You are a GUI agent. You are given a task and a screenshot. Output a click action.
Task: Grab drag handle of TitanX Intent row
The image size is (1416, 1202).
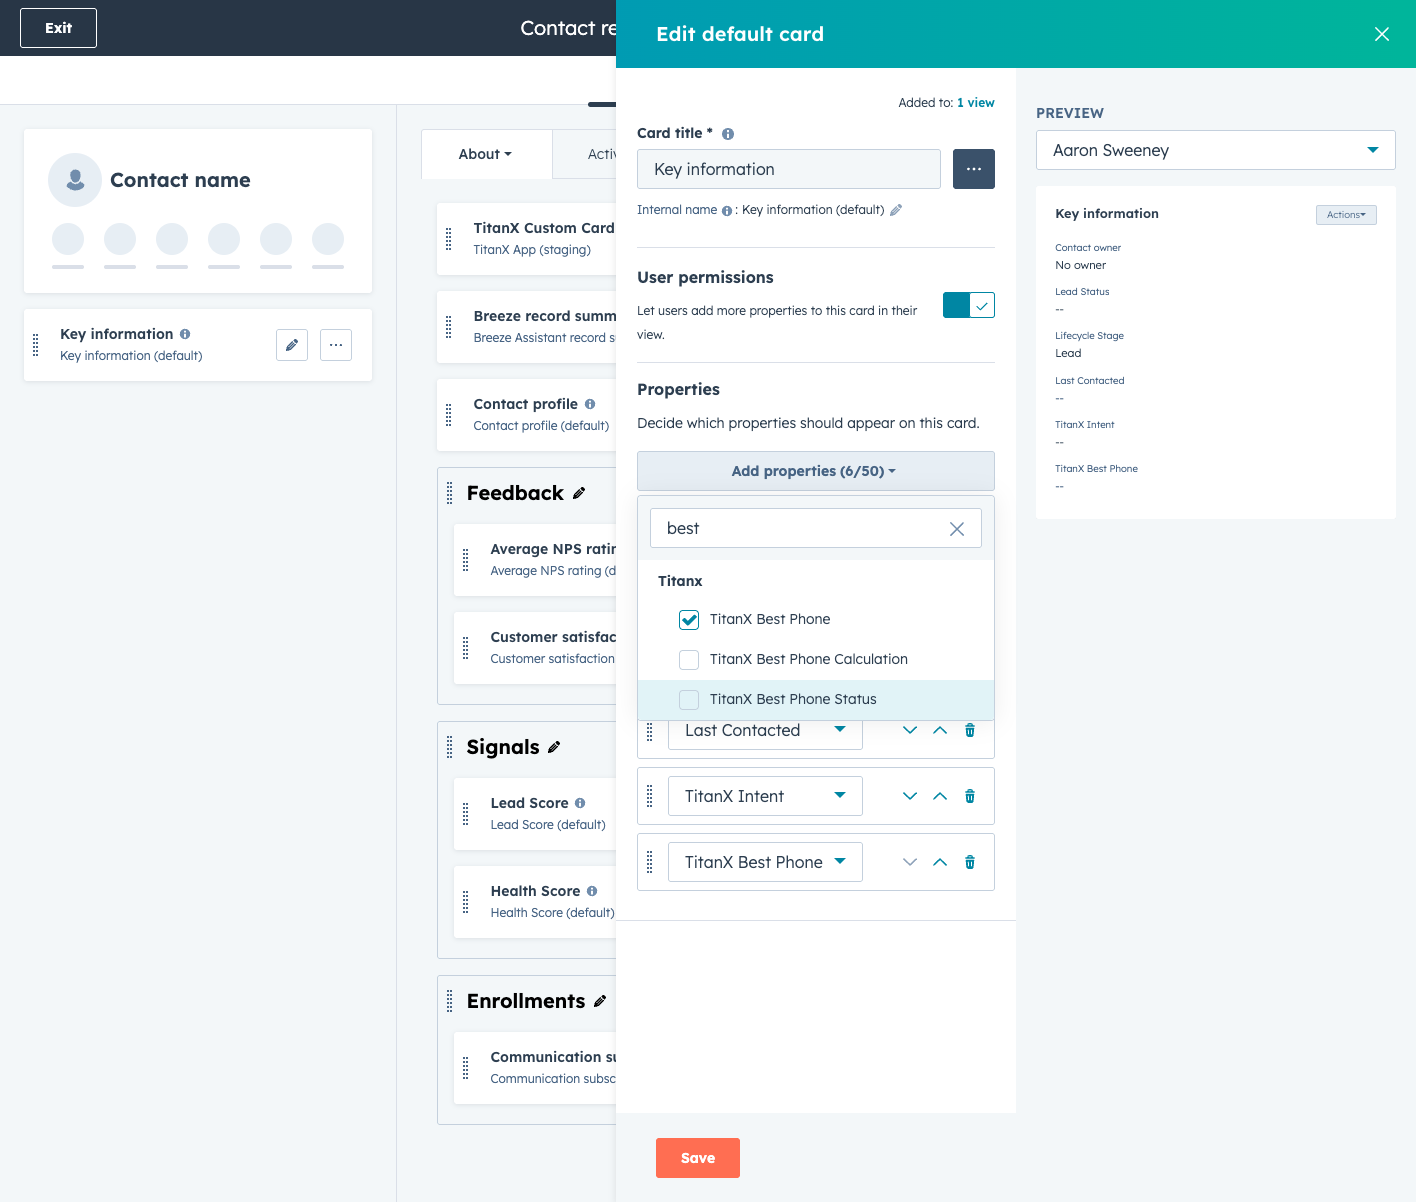650,796
